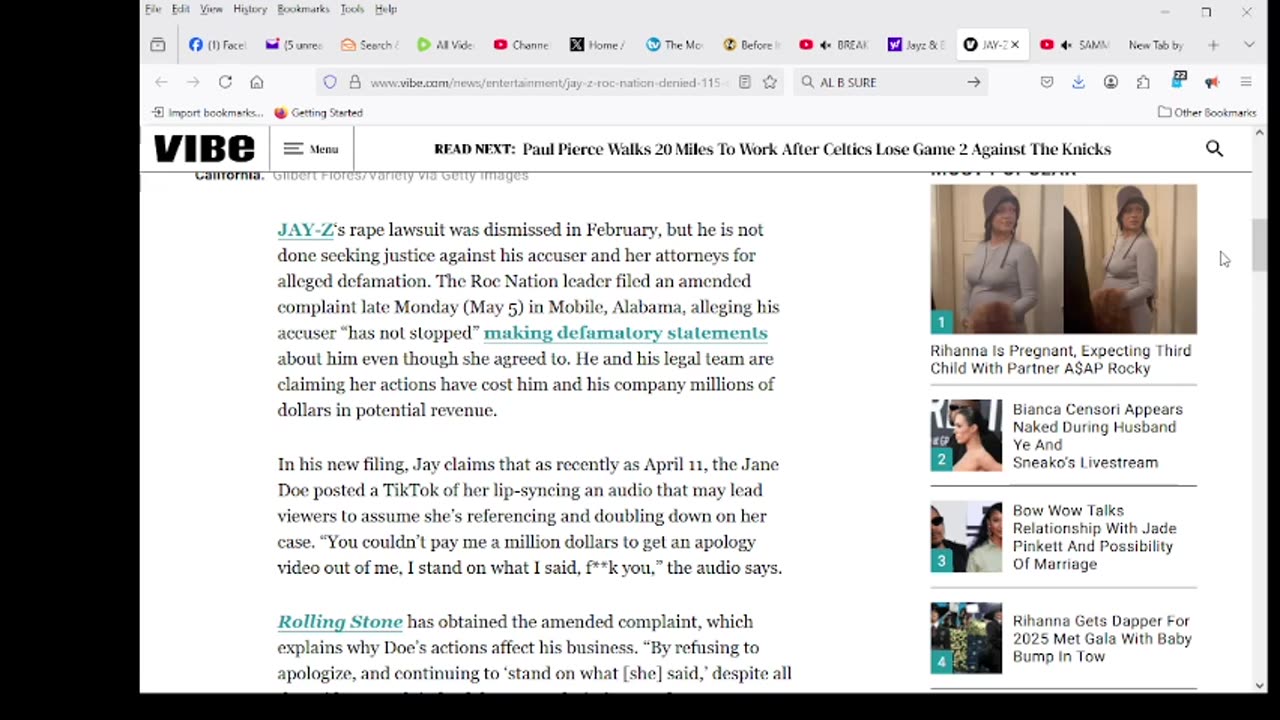
Task: Click the VIBE logo
Action: 204,149
